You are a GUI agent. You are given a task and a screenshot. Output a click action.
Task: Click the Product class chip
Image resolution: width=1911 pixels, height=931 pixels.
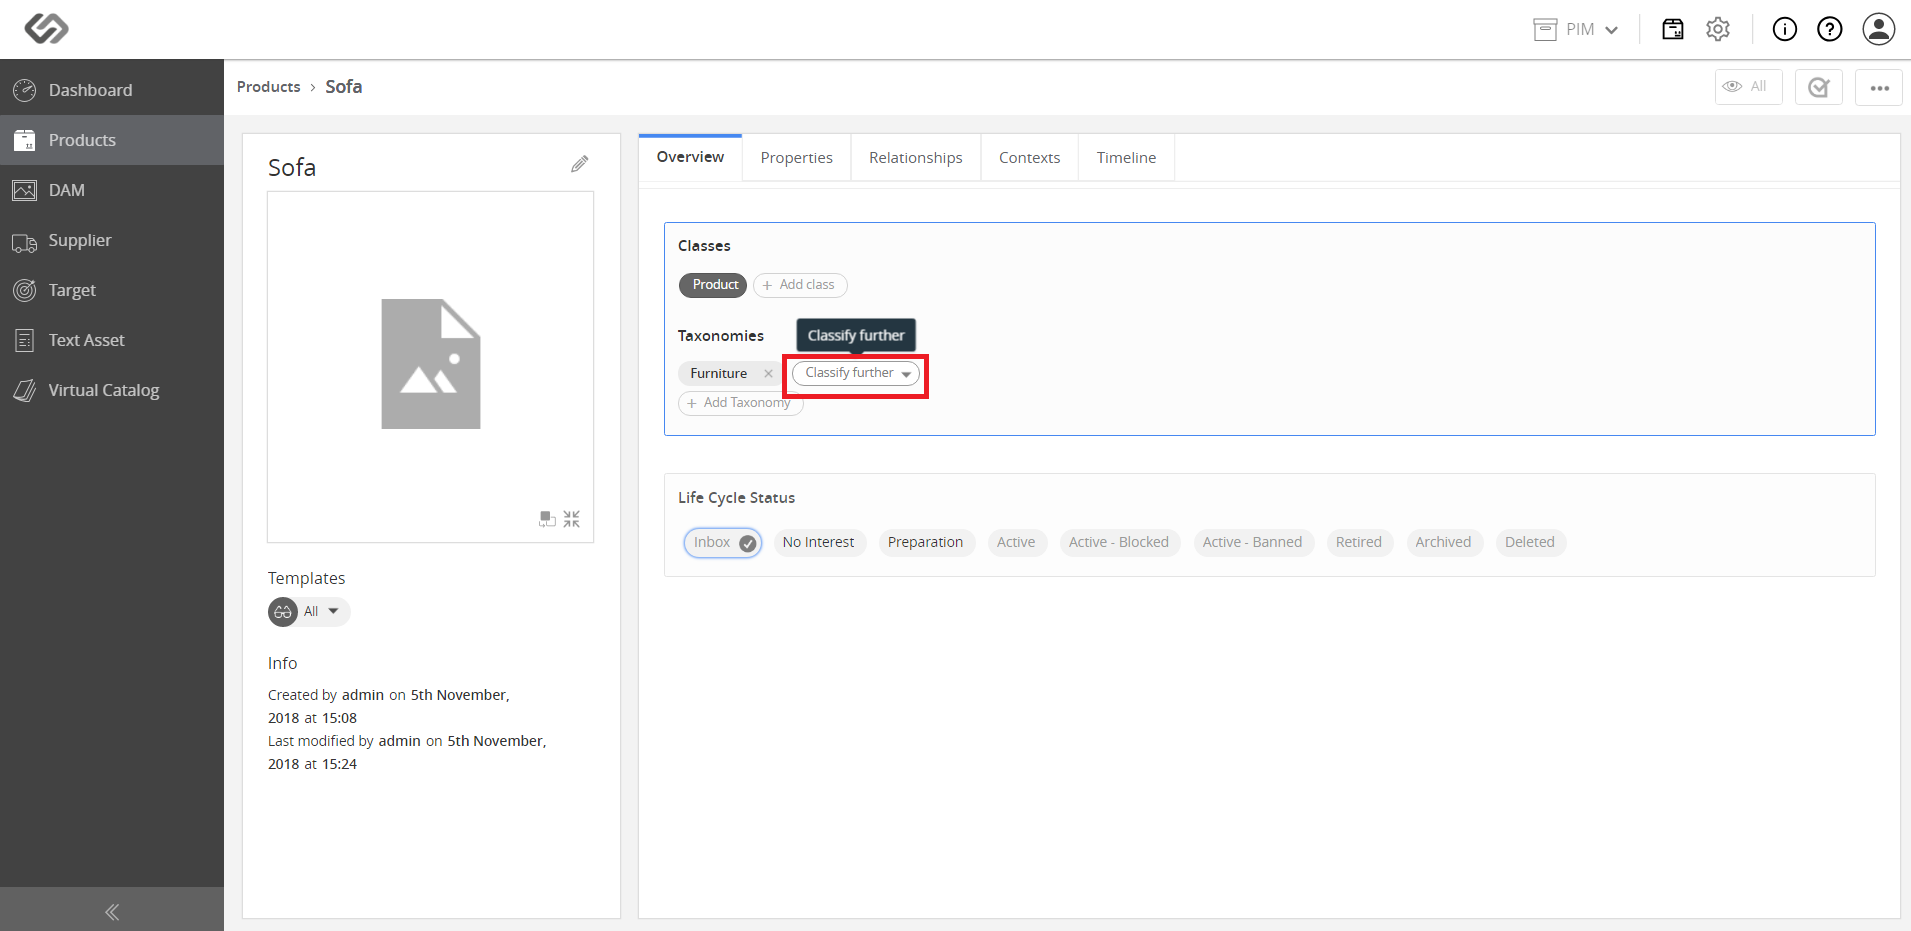click(x=713, y=285)
